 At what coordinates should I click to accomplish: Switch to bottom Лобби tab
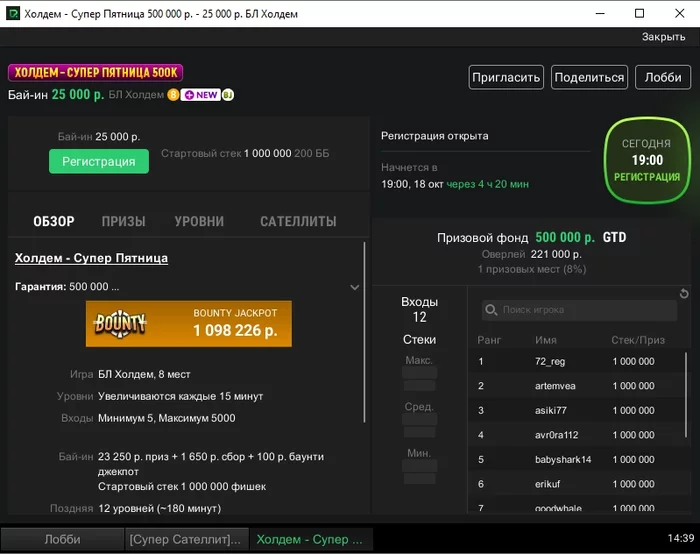point(62,539)
